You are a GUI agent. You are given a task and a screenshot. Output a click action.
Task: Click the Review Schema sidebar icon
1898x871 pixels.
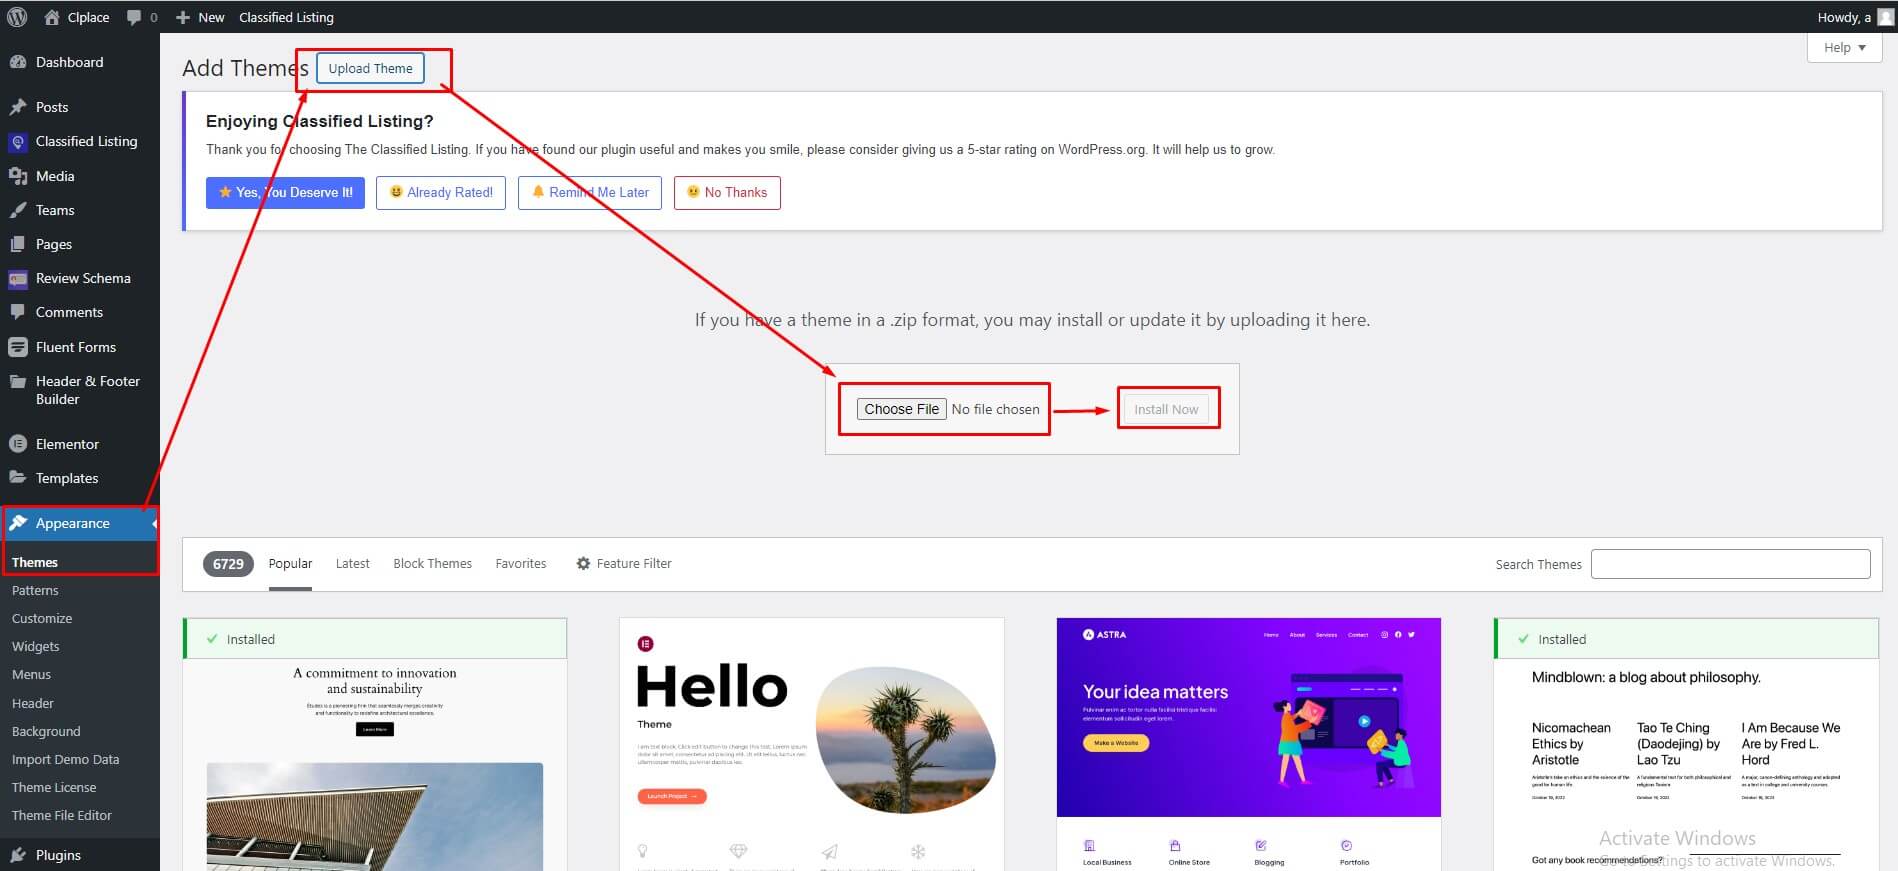pyautogui.click(x=18, y=279)
